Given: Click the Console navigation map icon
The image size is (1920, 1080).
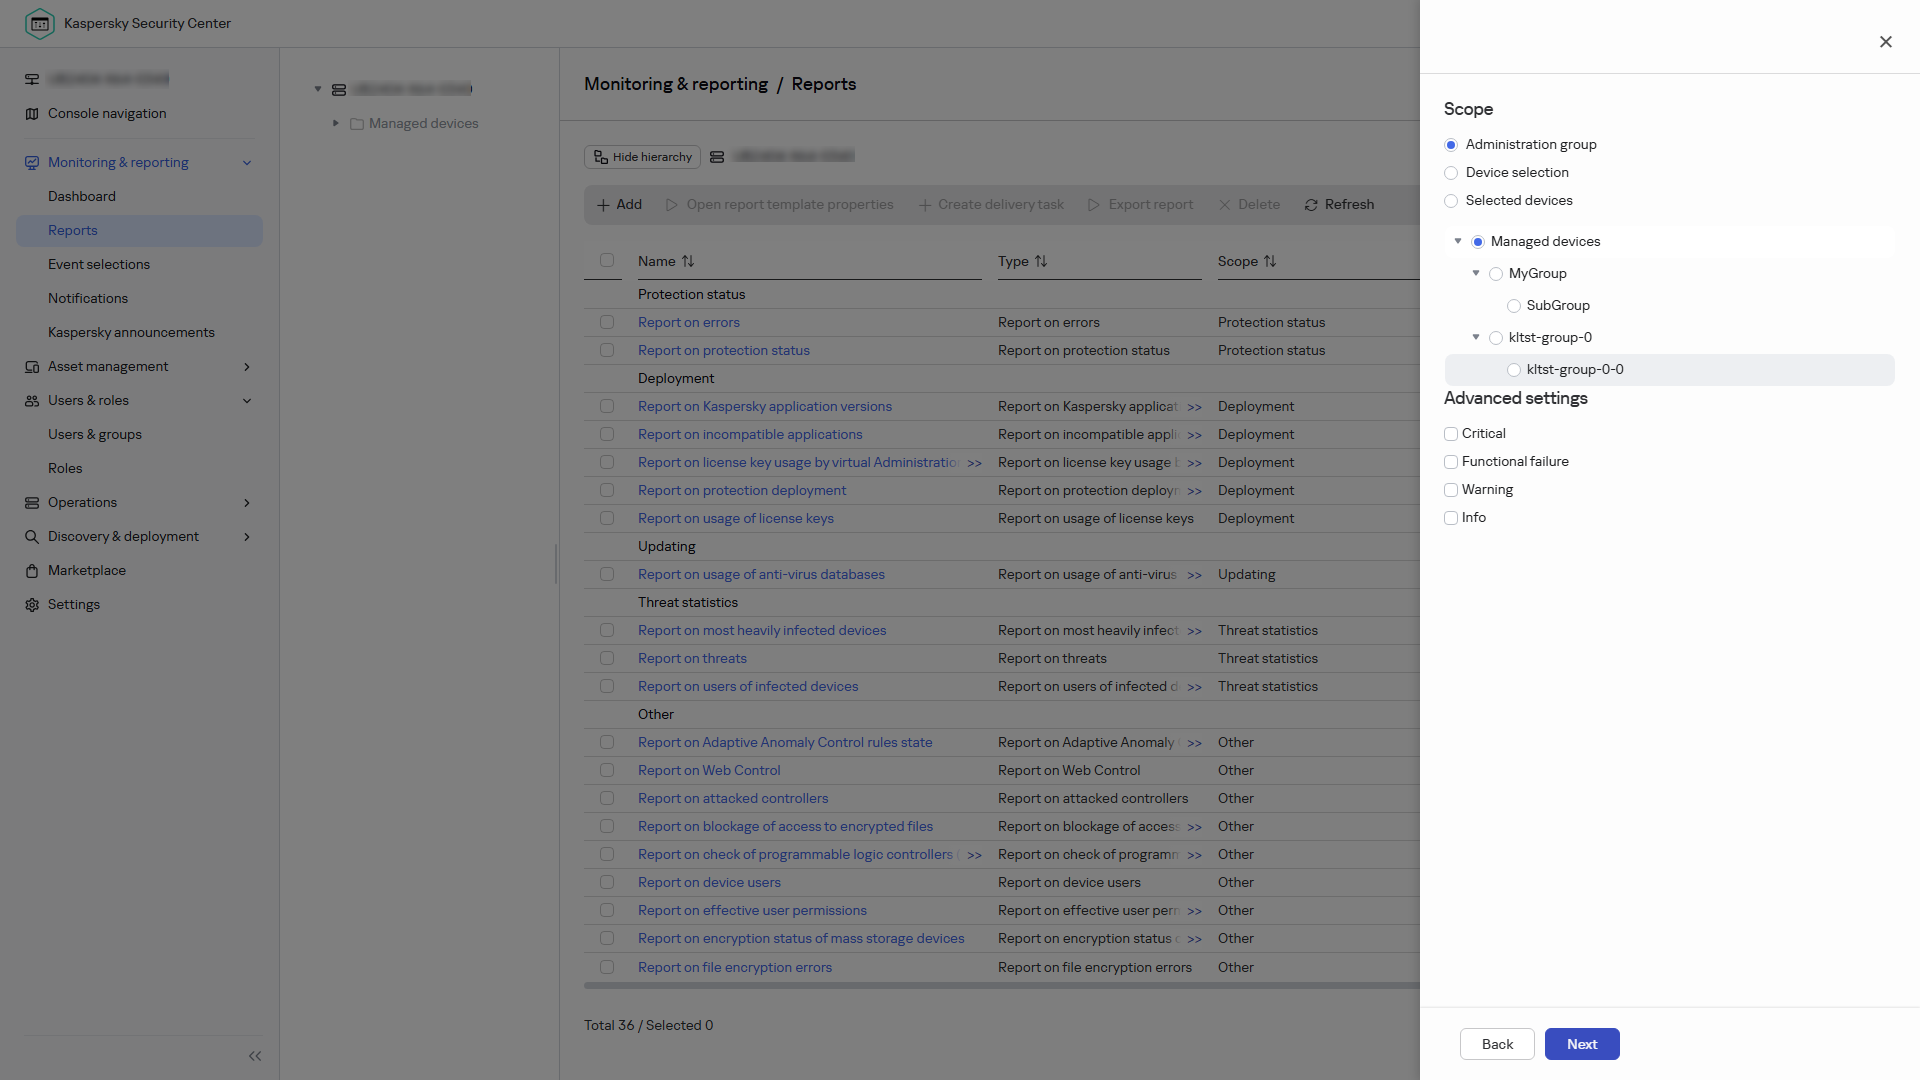Looking at the screenshot, I should (32, 114).
